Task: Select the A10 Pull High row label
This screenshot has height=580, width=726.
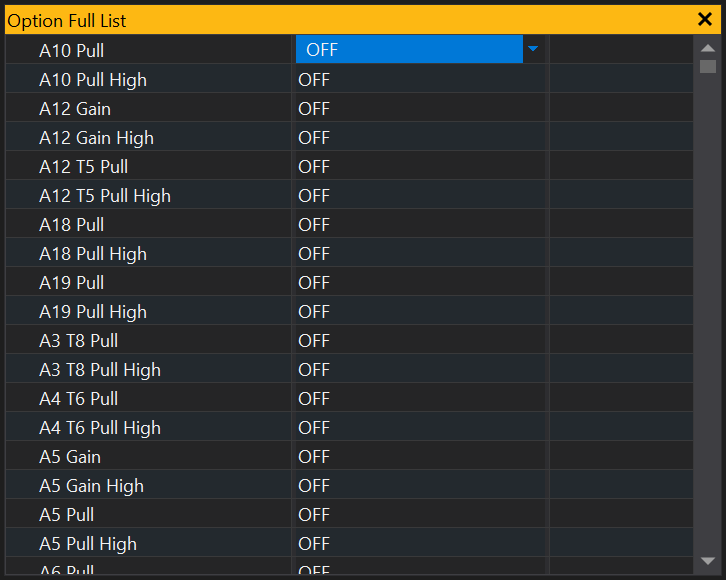Action: [x=92, y=80]
